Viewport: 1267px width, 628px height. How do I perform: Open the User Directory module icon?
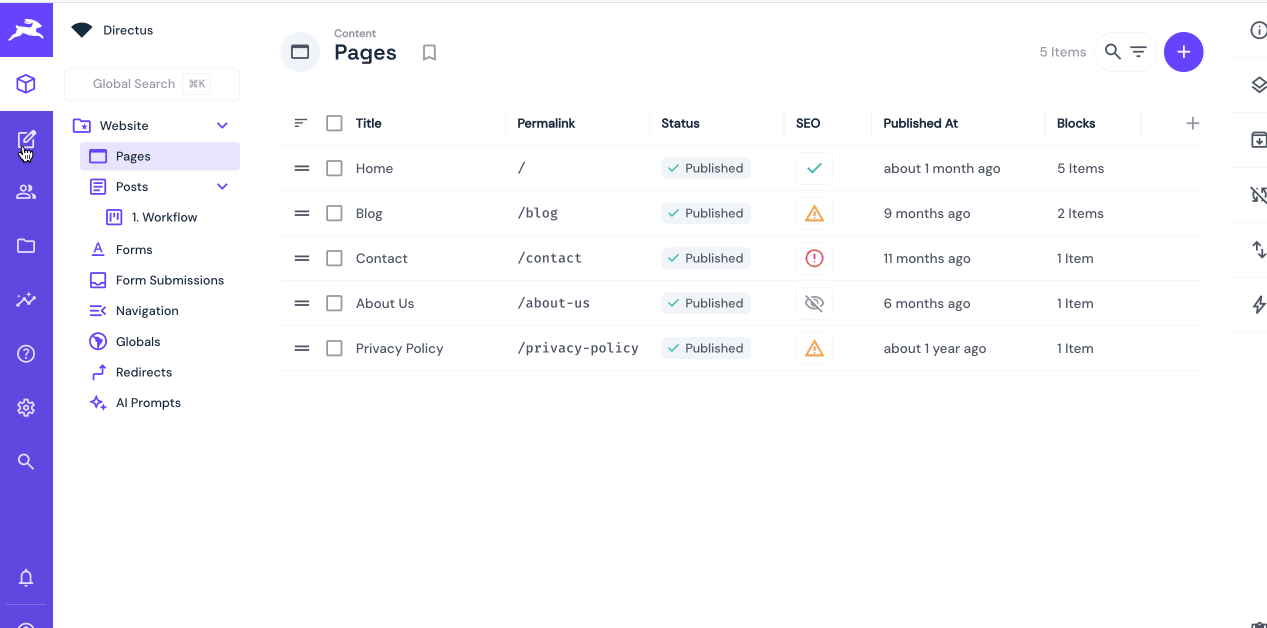click(x=26, y=192)
